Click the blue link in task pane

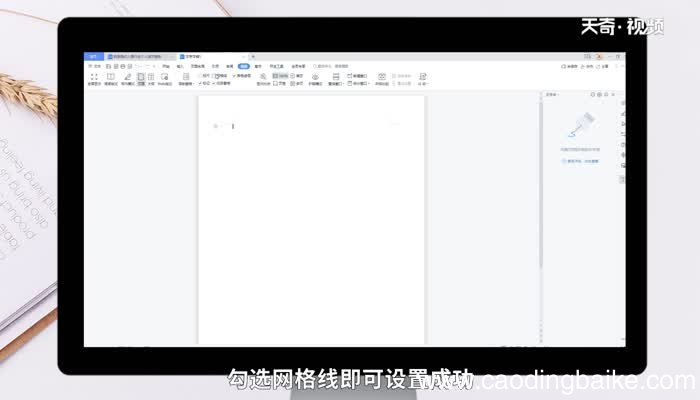[580, 161]
